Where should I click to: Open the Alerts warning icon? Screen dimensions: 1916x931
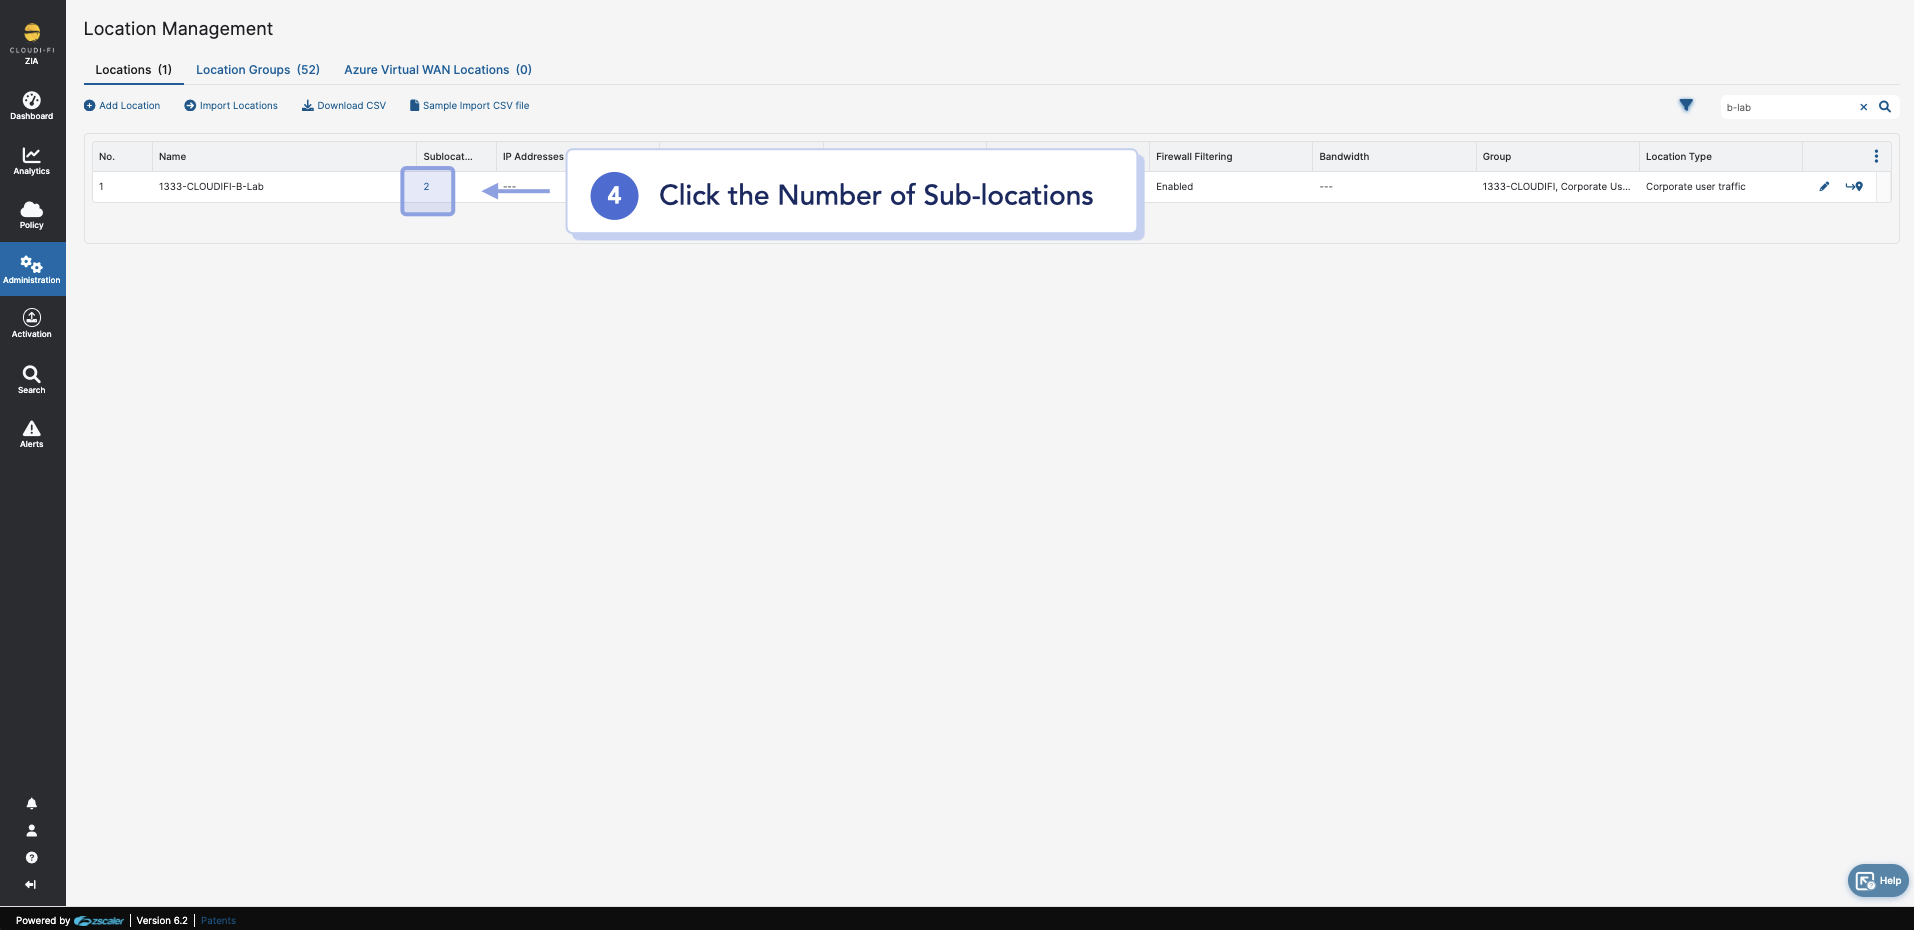(32, 433)
